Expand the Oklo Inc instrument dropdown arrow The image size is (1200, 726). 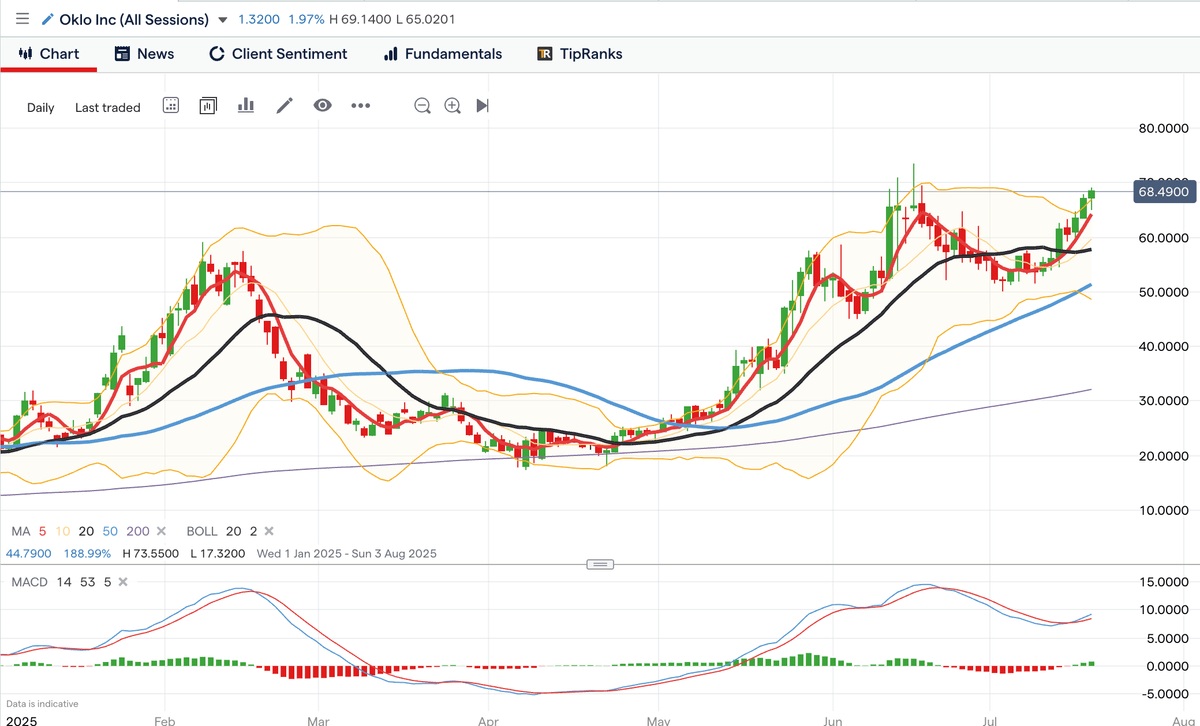(222, 20)
